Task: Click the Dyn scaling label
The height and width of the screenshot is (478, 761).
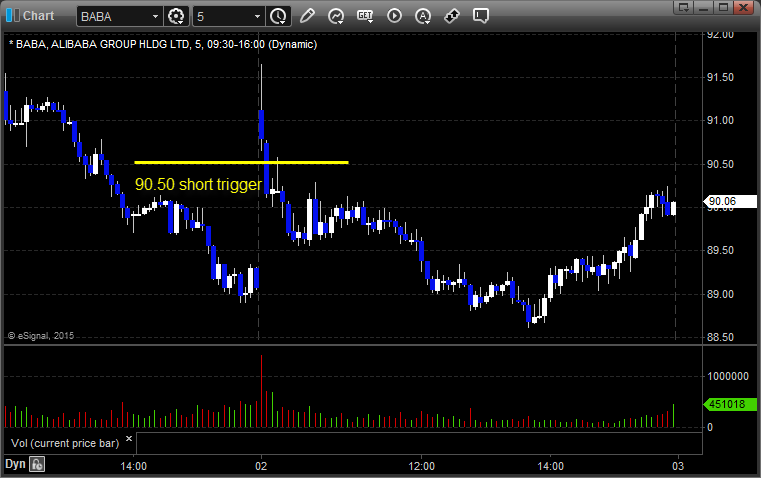Action: [x=15, y=464]
